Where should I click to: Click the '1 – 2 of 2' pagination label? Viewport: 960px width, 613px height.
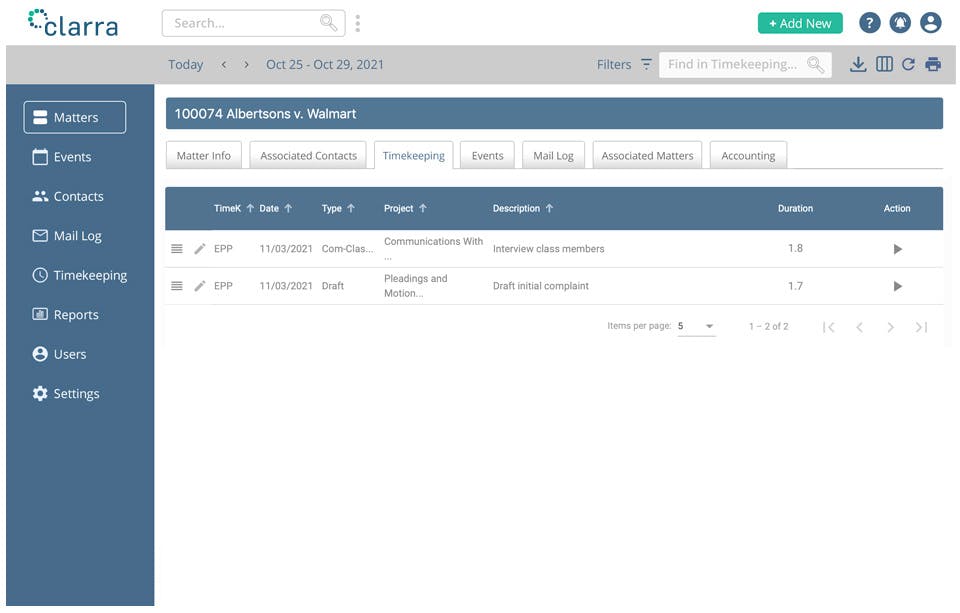(768, 326)
